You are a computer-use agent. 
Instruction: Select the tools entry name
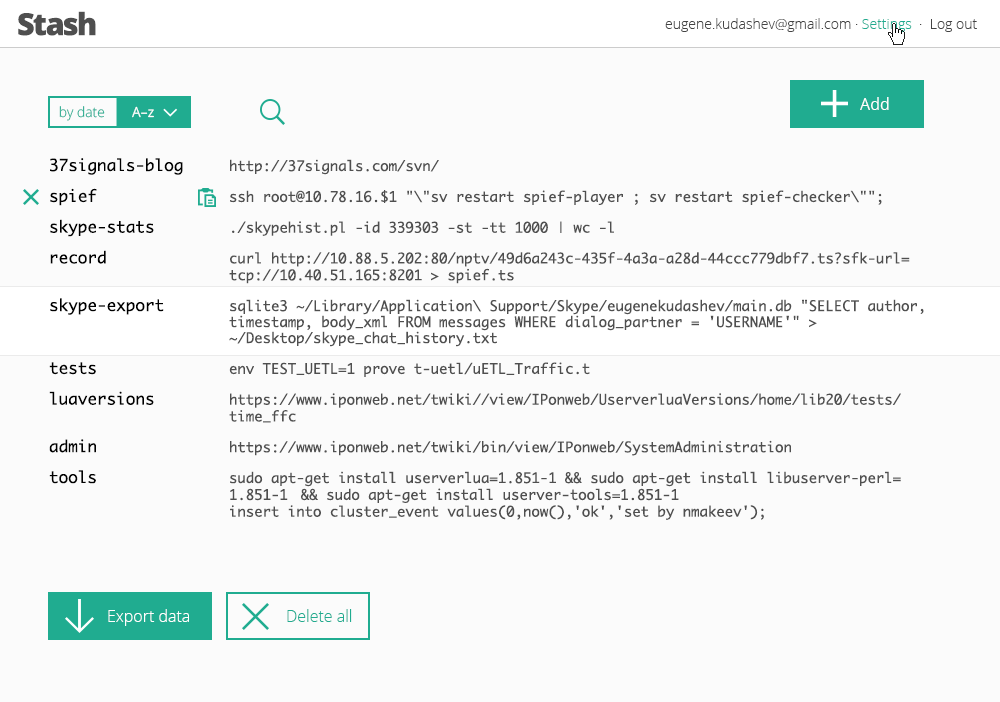coord(73,477)
